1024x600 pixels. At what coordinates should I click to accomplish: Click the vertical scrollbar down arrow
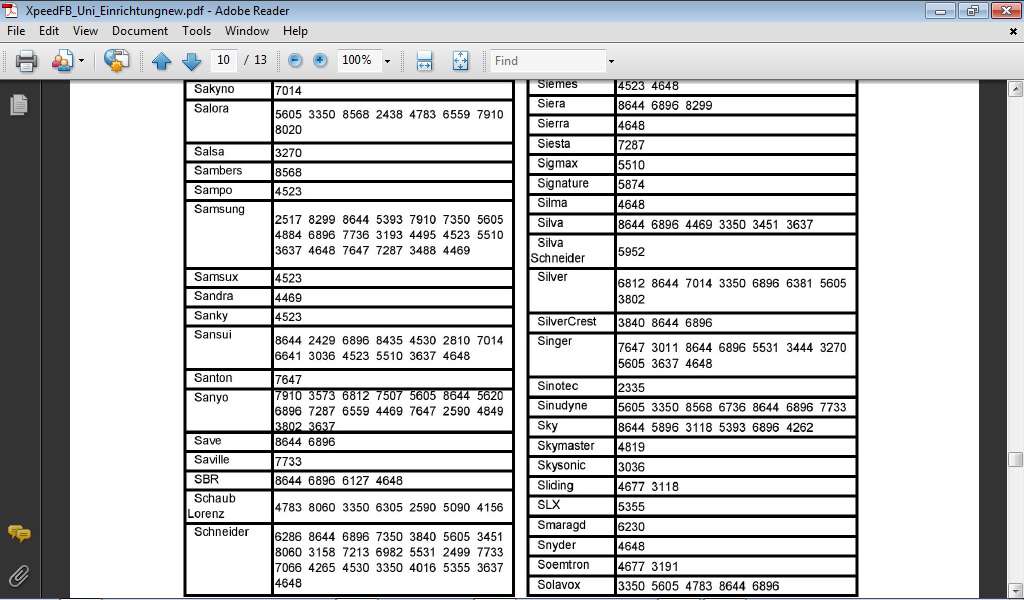pyautogui.click(x=1015, y=589)
